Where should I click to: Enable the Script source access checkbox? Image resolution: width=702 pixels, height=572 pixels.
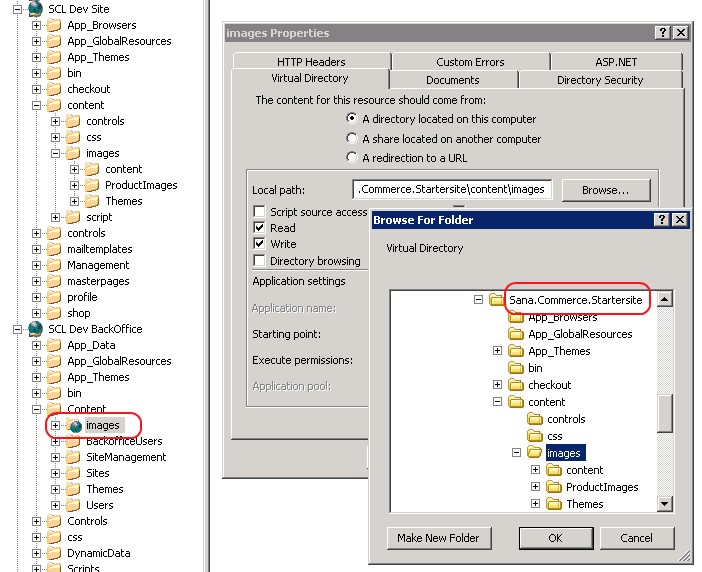260,212
